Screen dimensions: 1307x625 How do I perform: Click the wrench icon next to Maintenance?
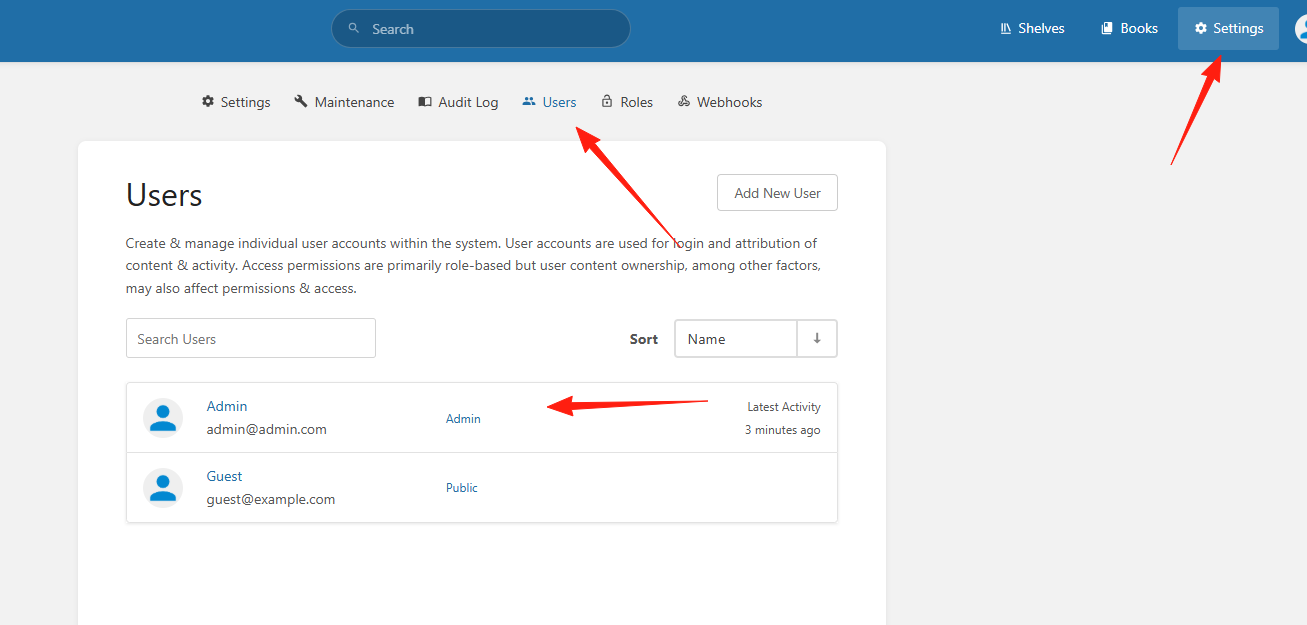301,101
